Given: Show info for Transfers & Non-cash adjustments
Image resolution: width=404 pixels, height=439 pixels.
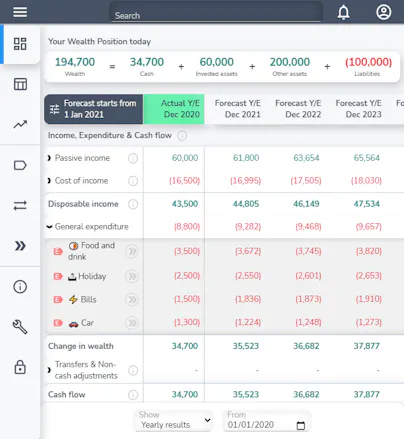Looking at the screenshot, I should (x=133, y=370).
